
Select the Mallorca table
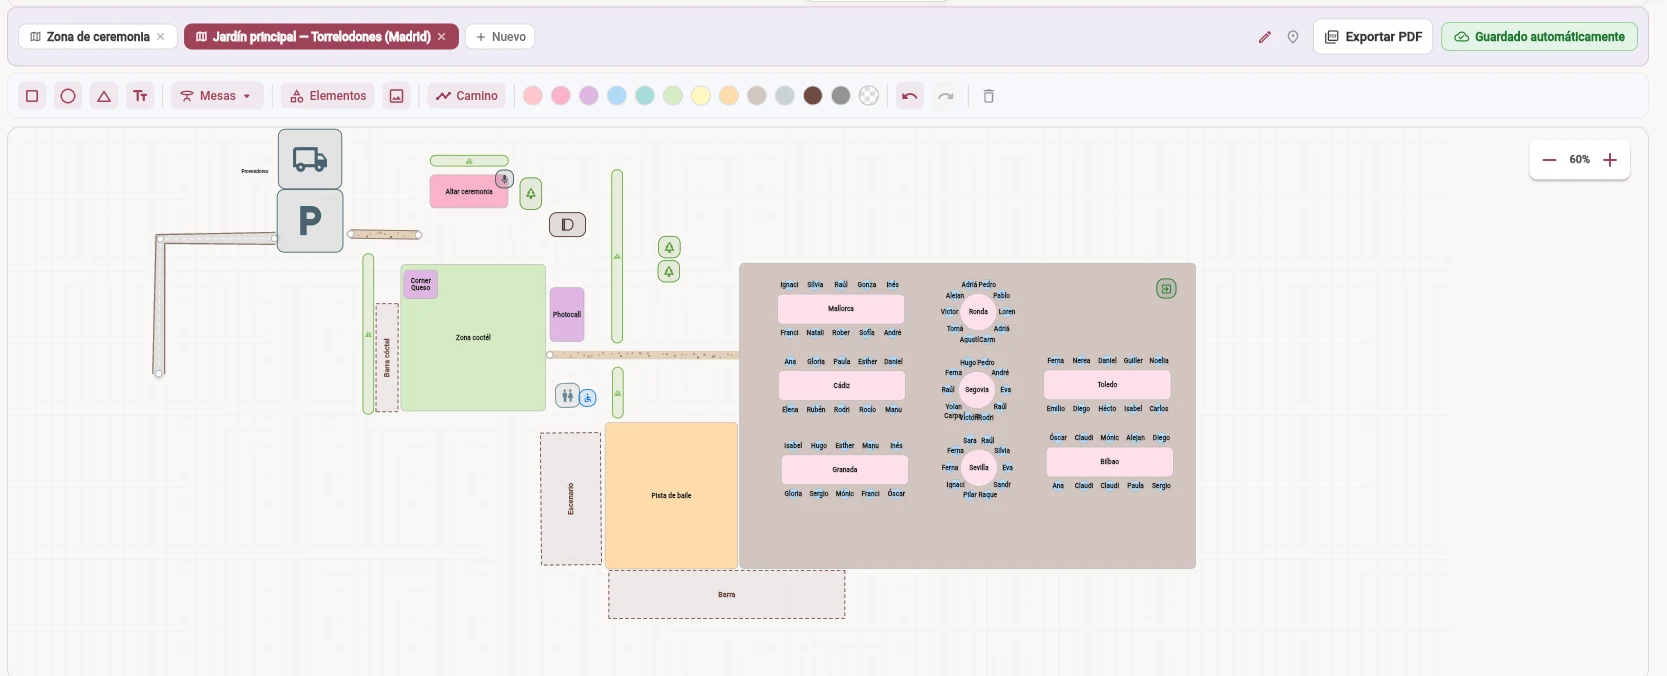coord(841,309)
